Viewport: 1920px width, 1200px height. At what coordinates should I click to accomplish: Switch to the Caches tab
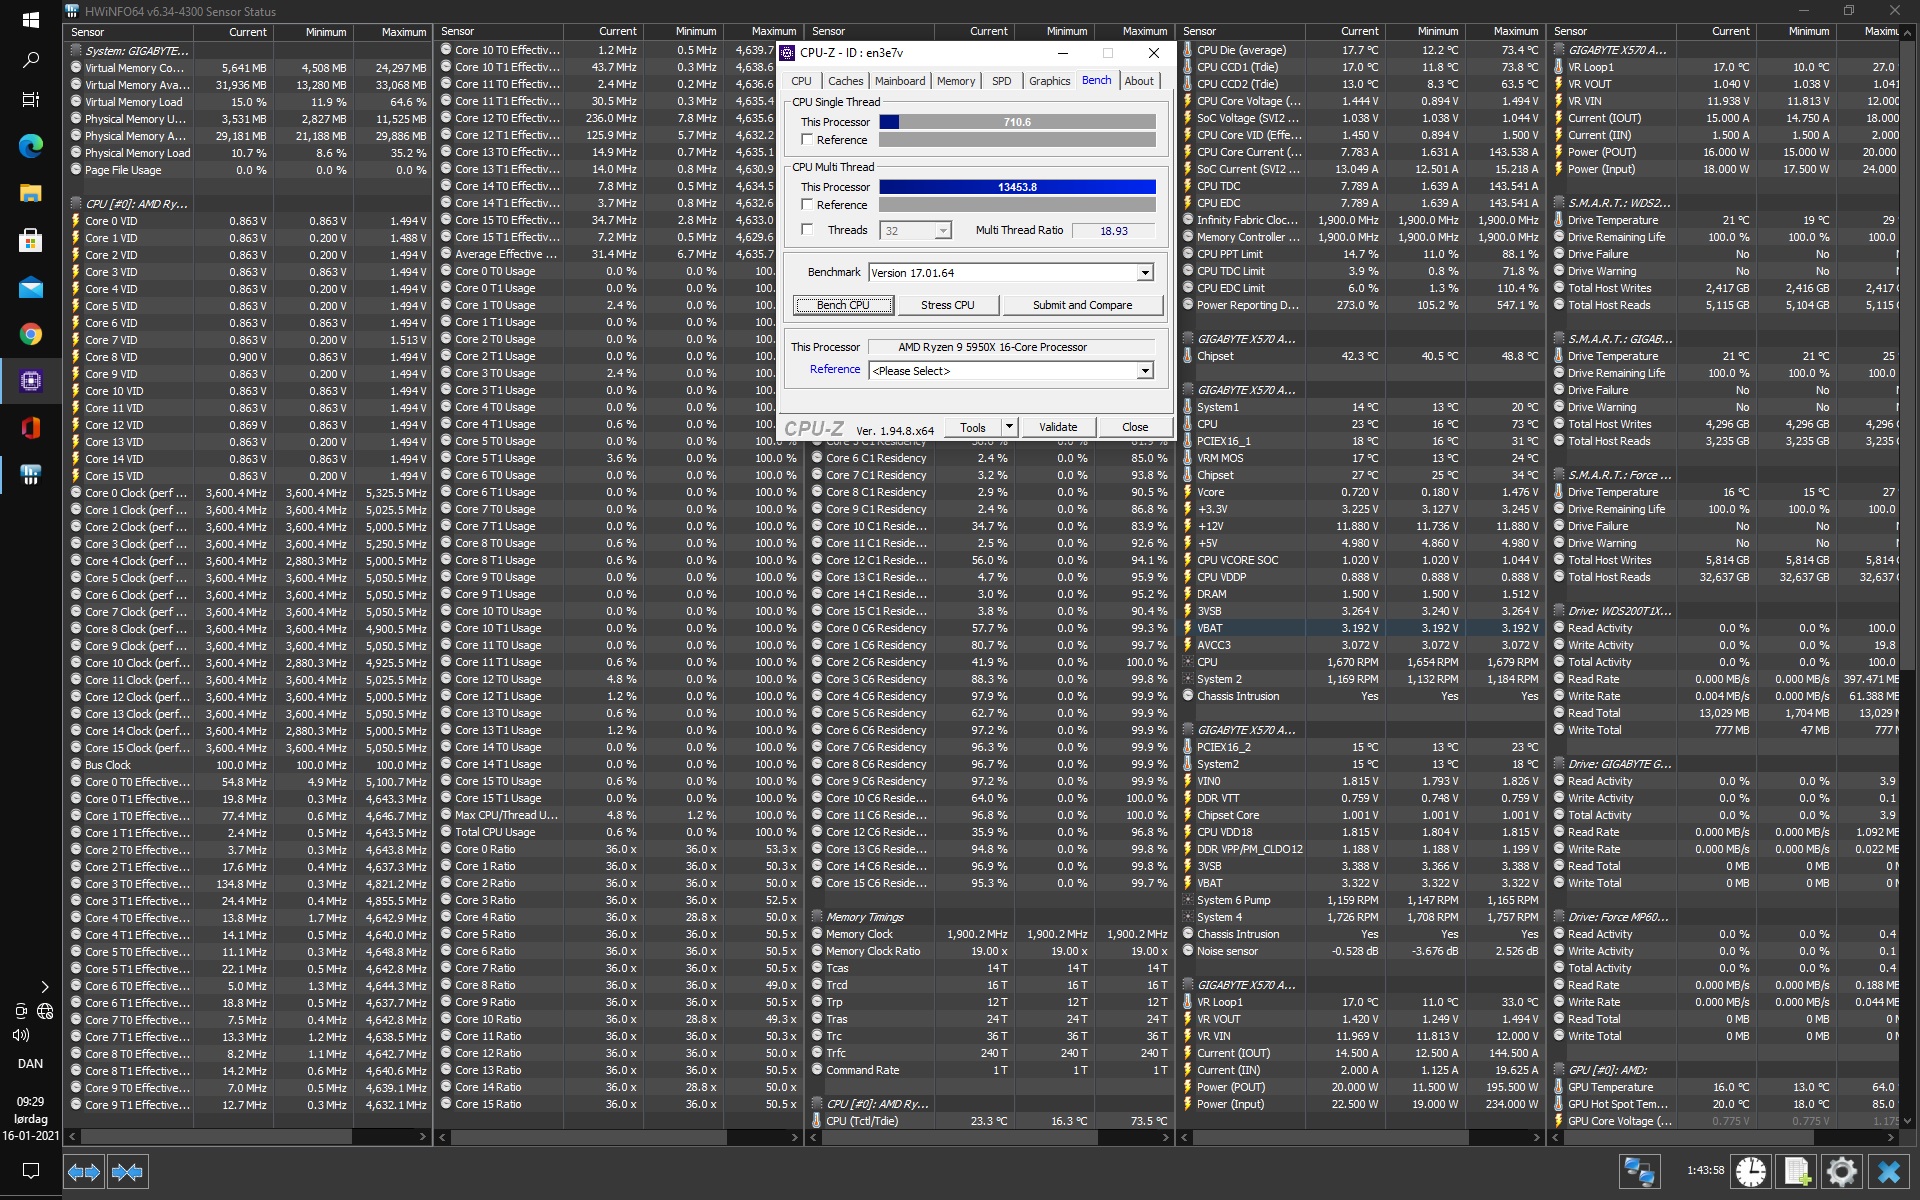coord(845,81)
